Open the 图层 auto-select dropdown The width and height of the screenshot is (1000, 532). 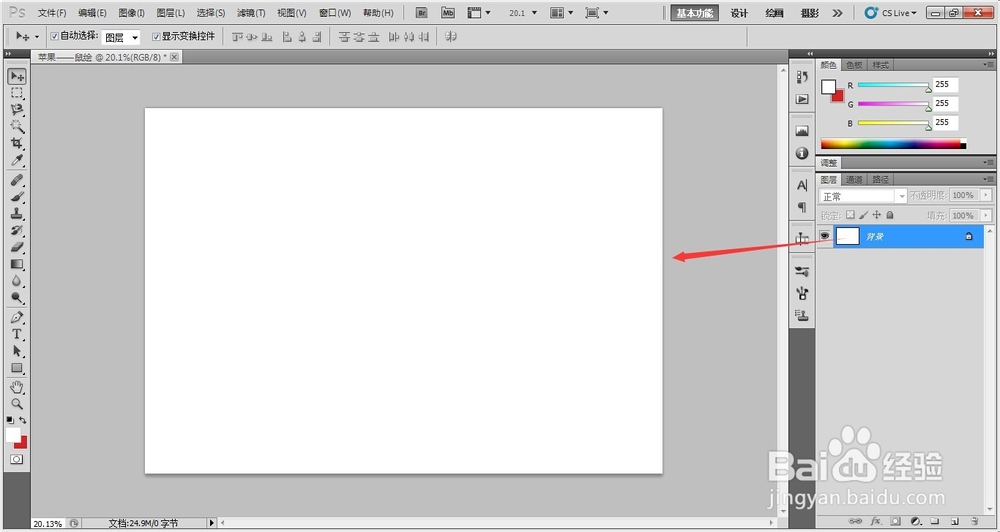(x=121, y=38)
